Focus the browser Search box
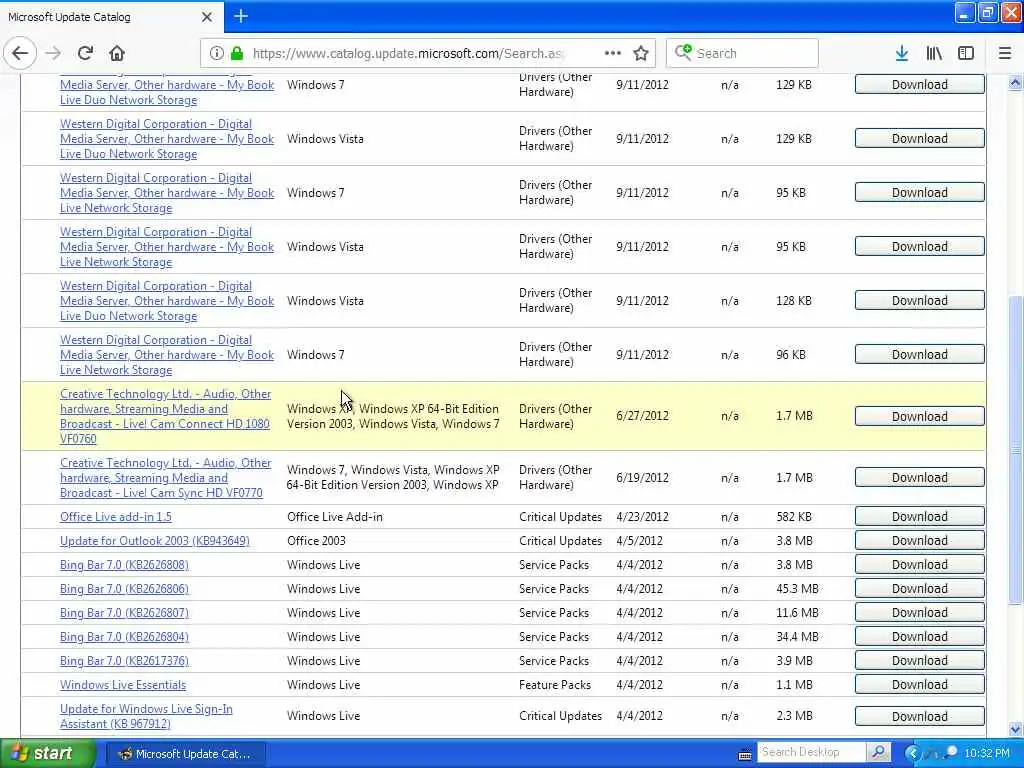 [742, 54]
